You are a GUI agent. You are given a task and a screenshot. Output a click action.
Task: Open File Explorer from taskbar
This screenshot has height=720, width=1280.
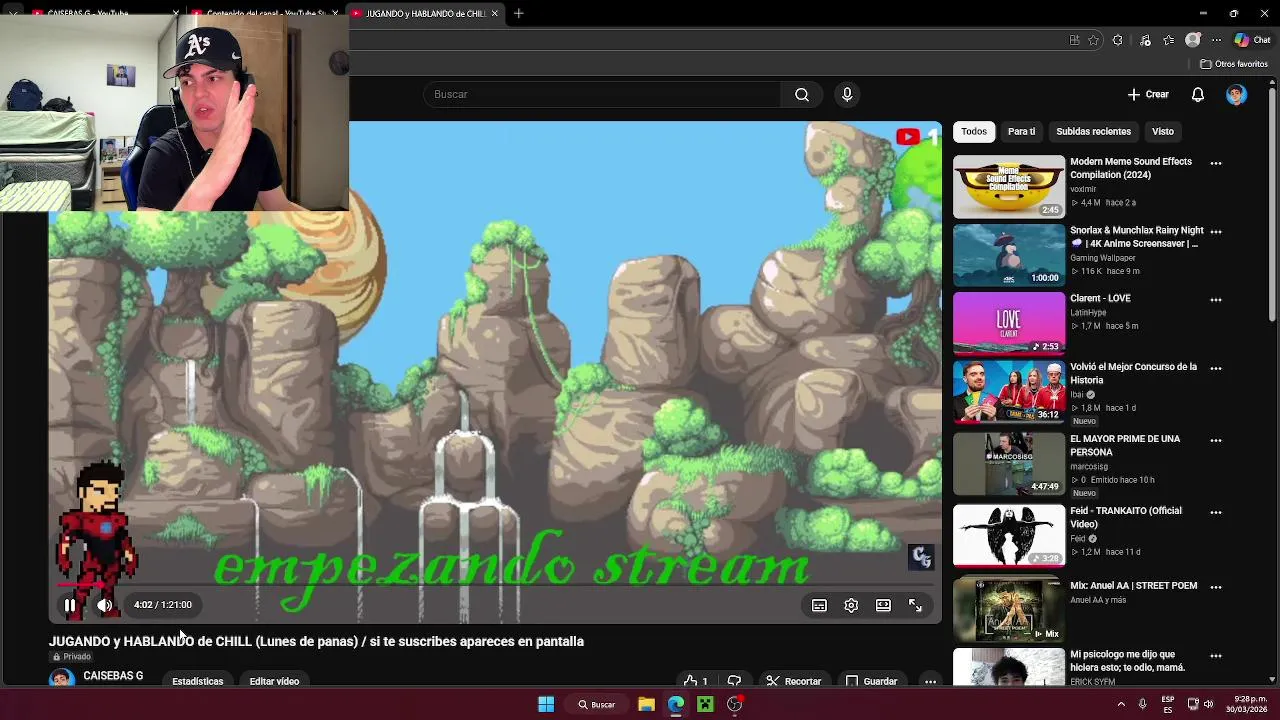tap(646, 704)
